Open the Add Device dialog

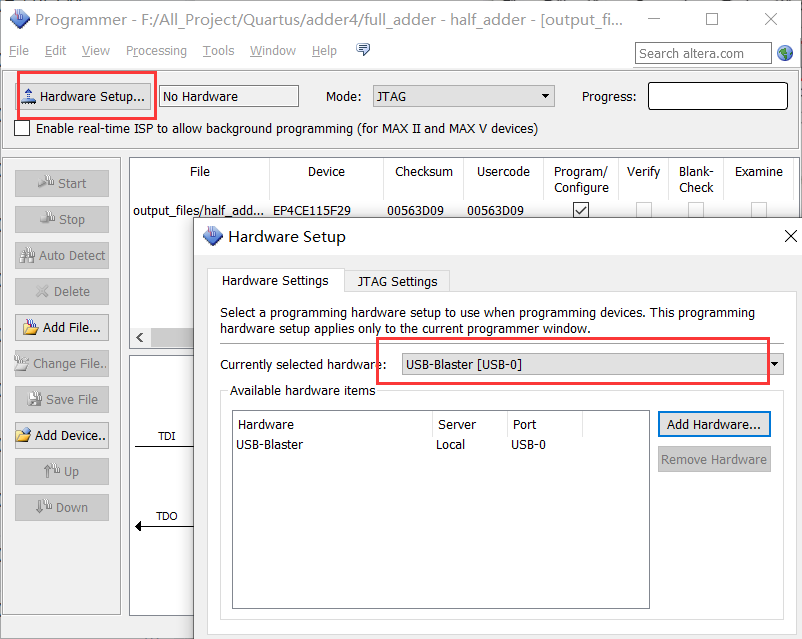[62, 435]
